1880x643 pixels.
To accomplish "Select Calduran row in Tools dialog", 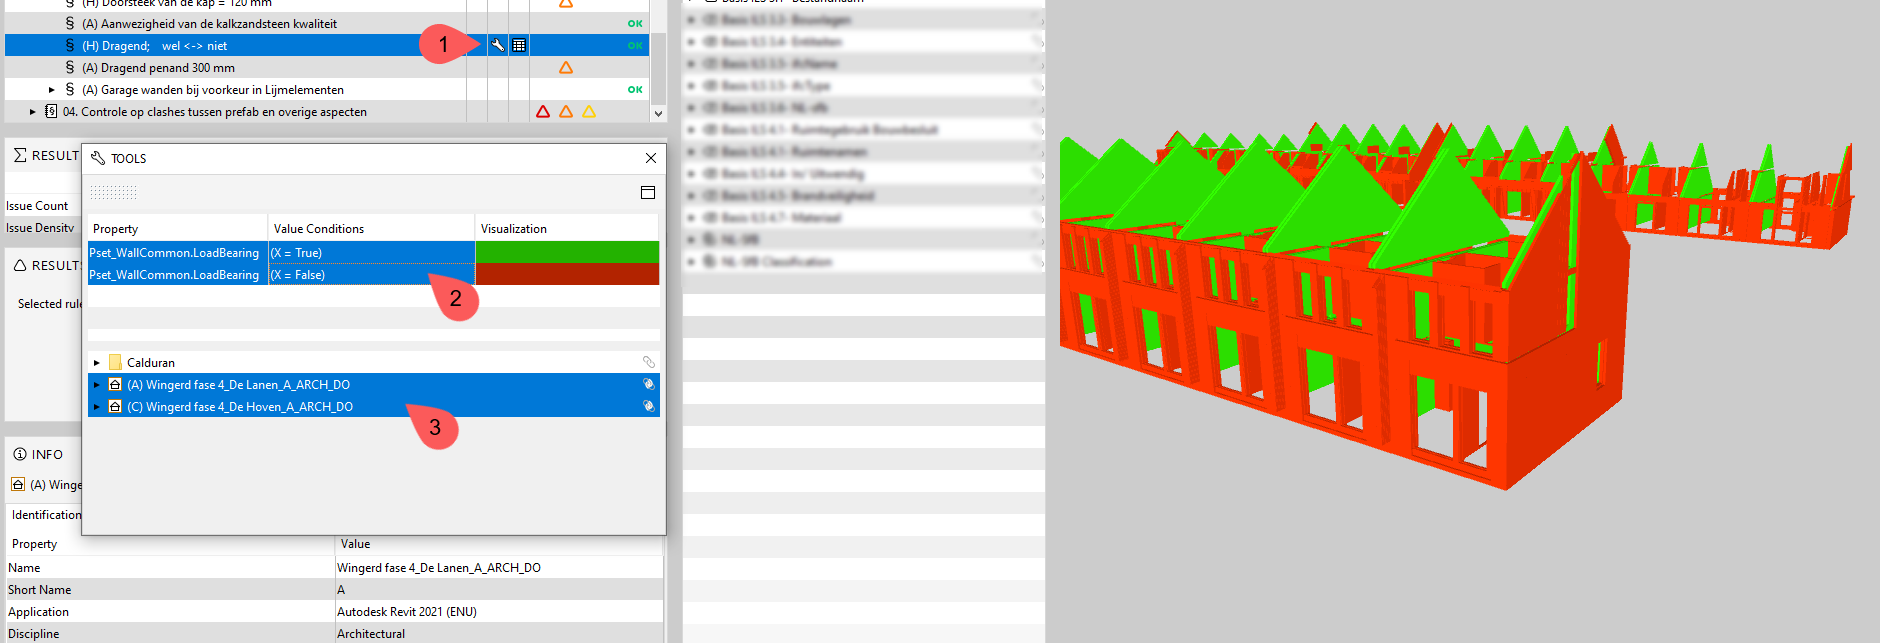I will pyautogui.click(x=373, y=362).
